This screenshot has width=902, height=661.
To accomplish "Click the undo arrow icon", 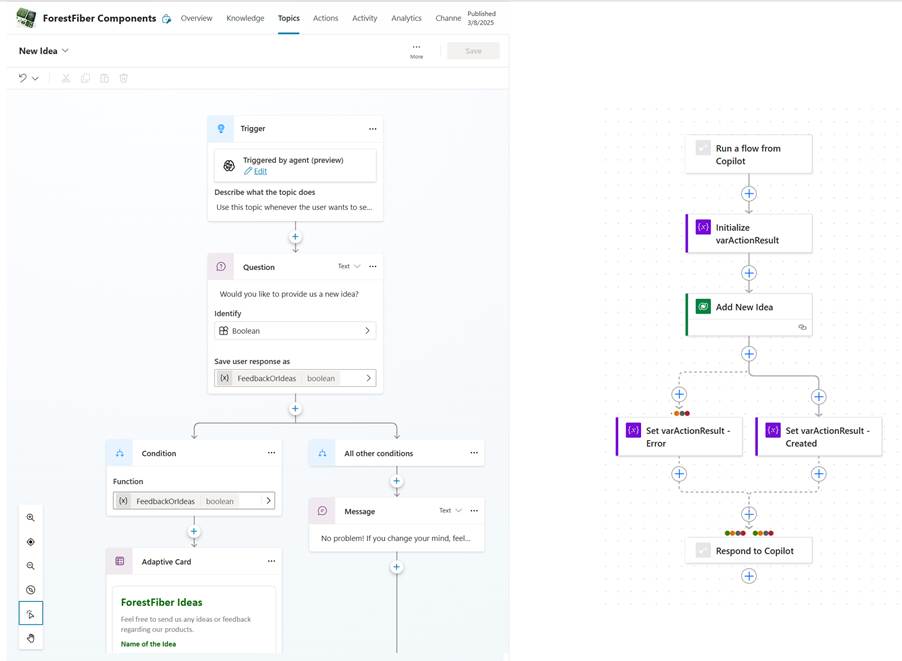I will click(22, 78).
